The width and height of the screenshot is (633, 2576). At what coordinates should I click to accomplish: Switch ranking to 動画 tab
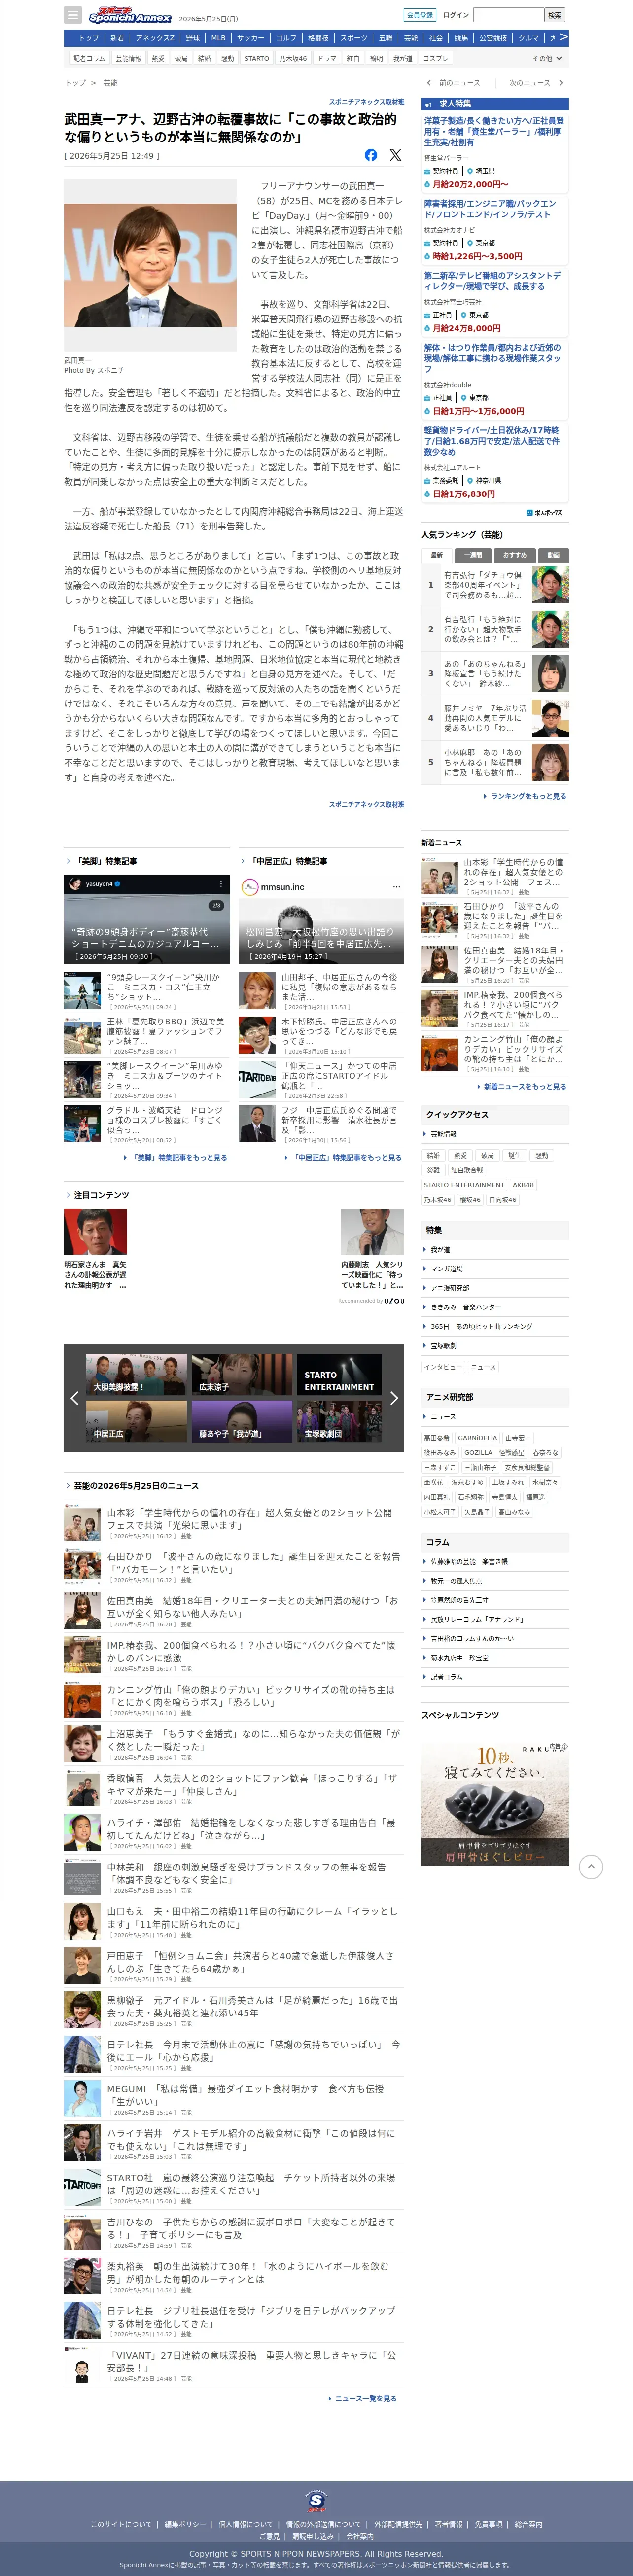(553, 555)
